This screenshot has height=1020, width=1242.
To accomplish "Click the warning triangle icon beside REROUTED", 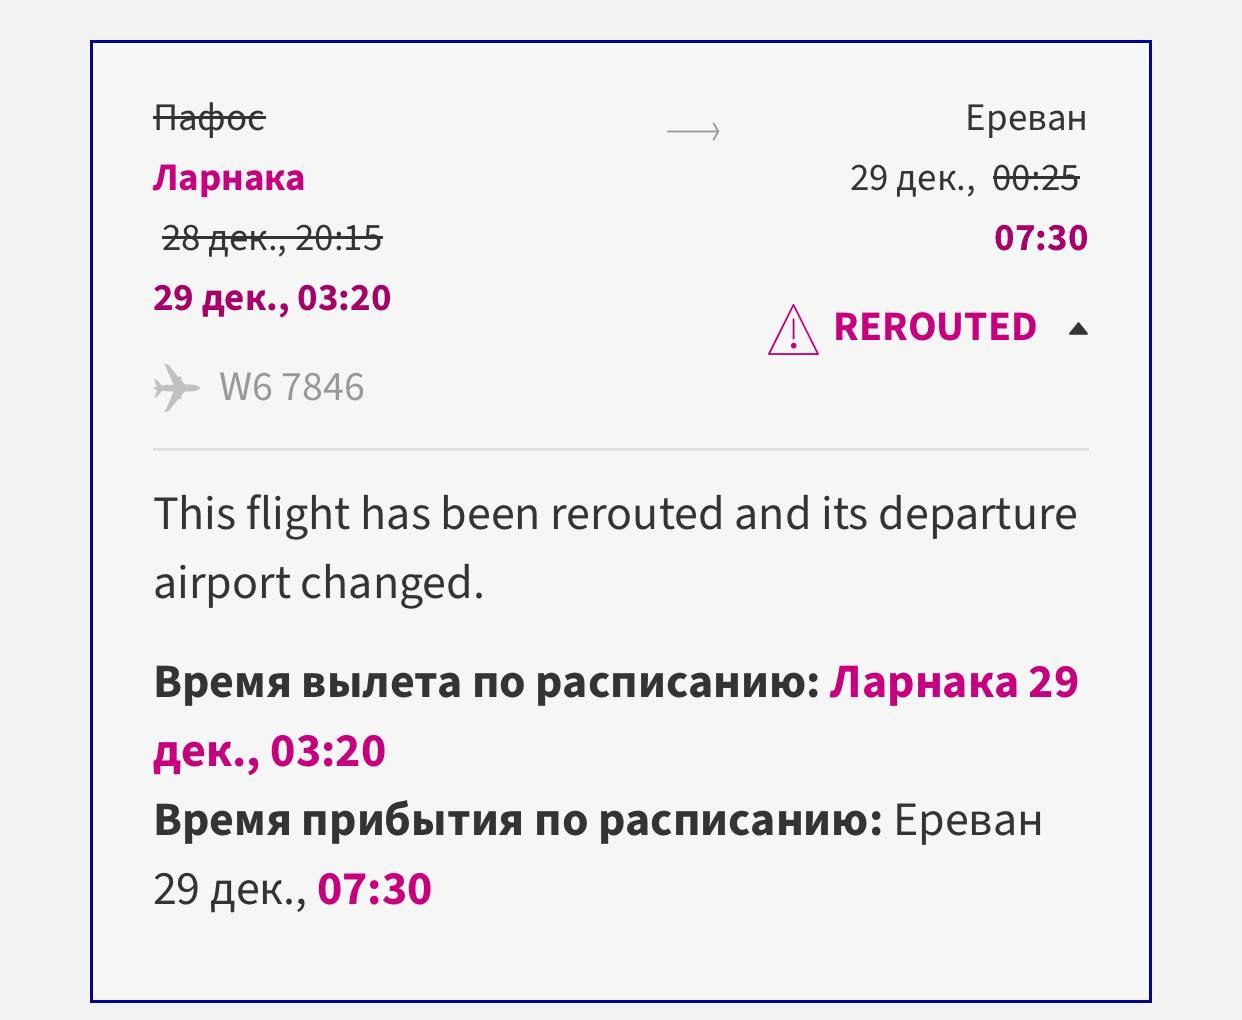I will click(x=792, y=329).
